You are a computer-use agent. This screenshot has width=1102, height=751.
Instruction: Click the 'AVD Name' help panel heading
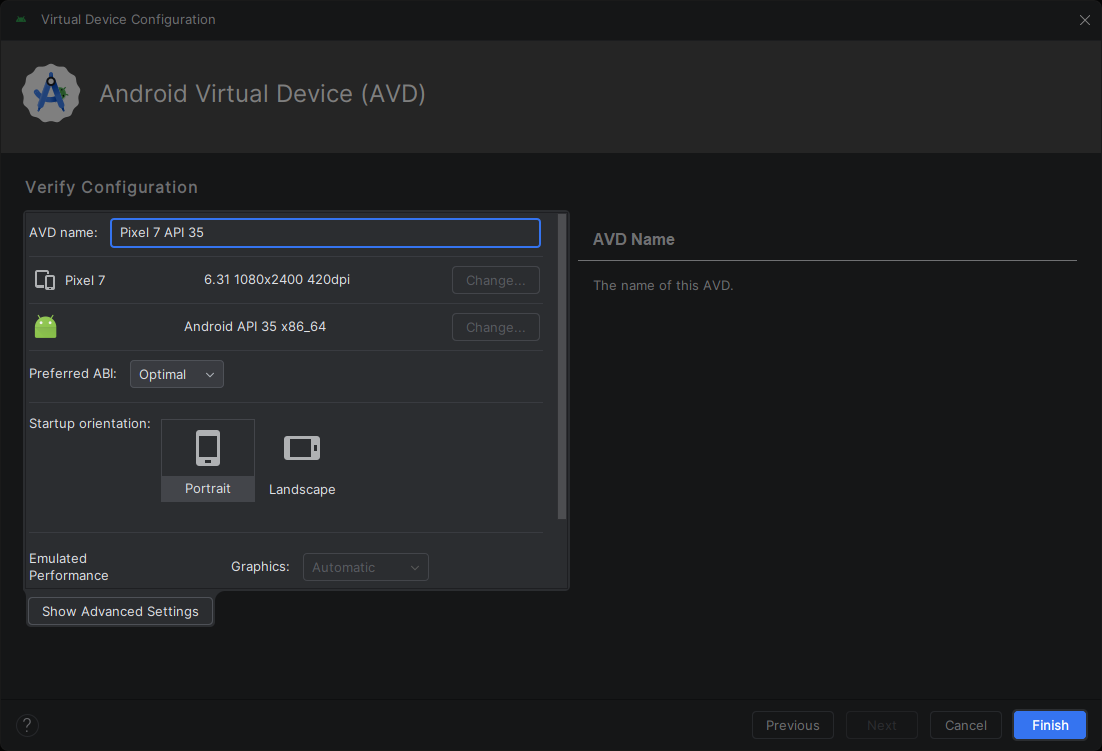click(x=634, y=240)
